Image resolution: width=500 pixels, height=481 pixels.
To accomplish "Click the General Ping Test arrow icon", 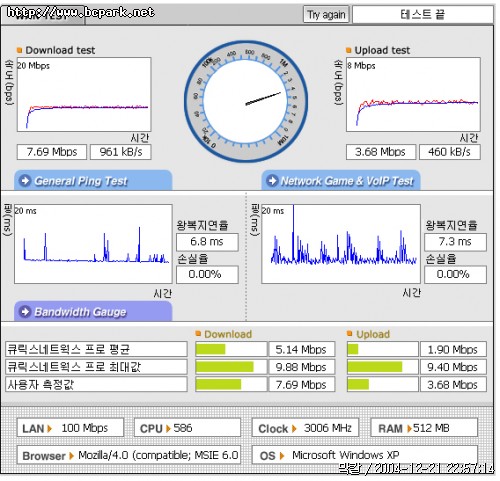I will coord(25,181).
